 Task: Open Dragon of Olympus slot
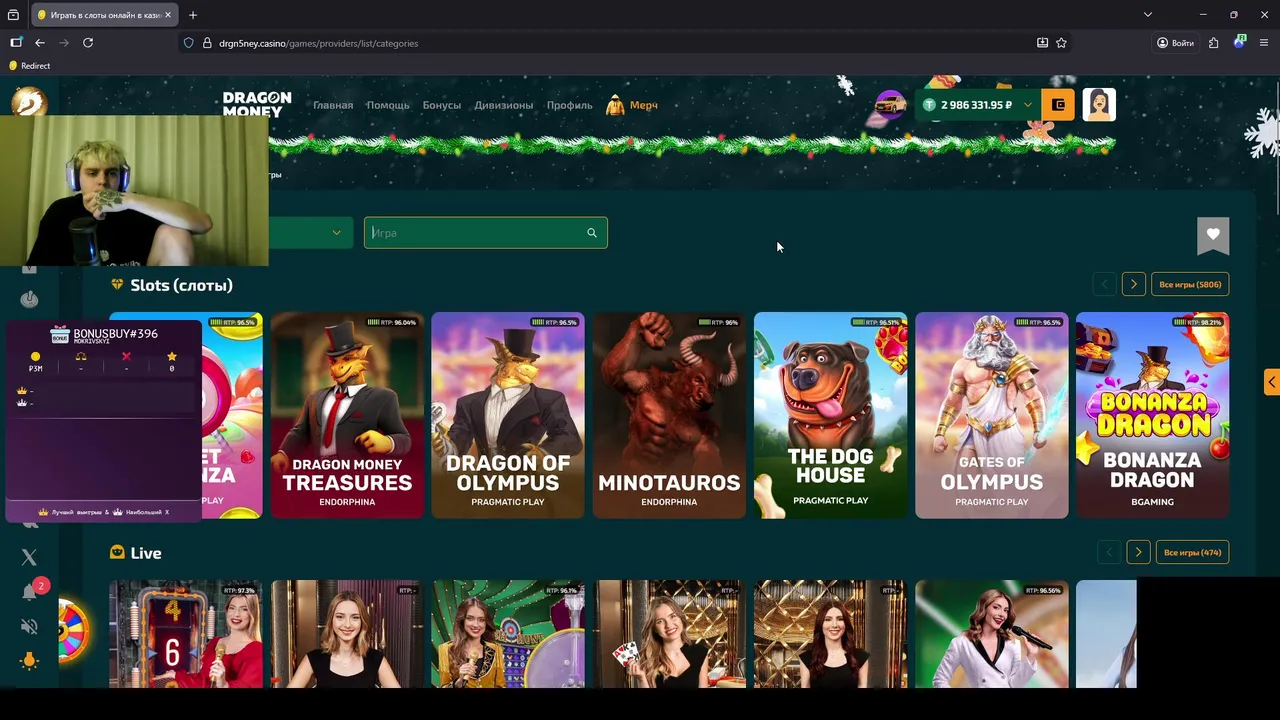coord(508,415)
